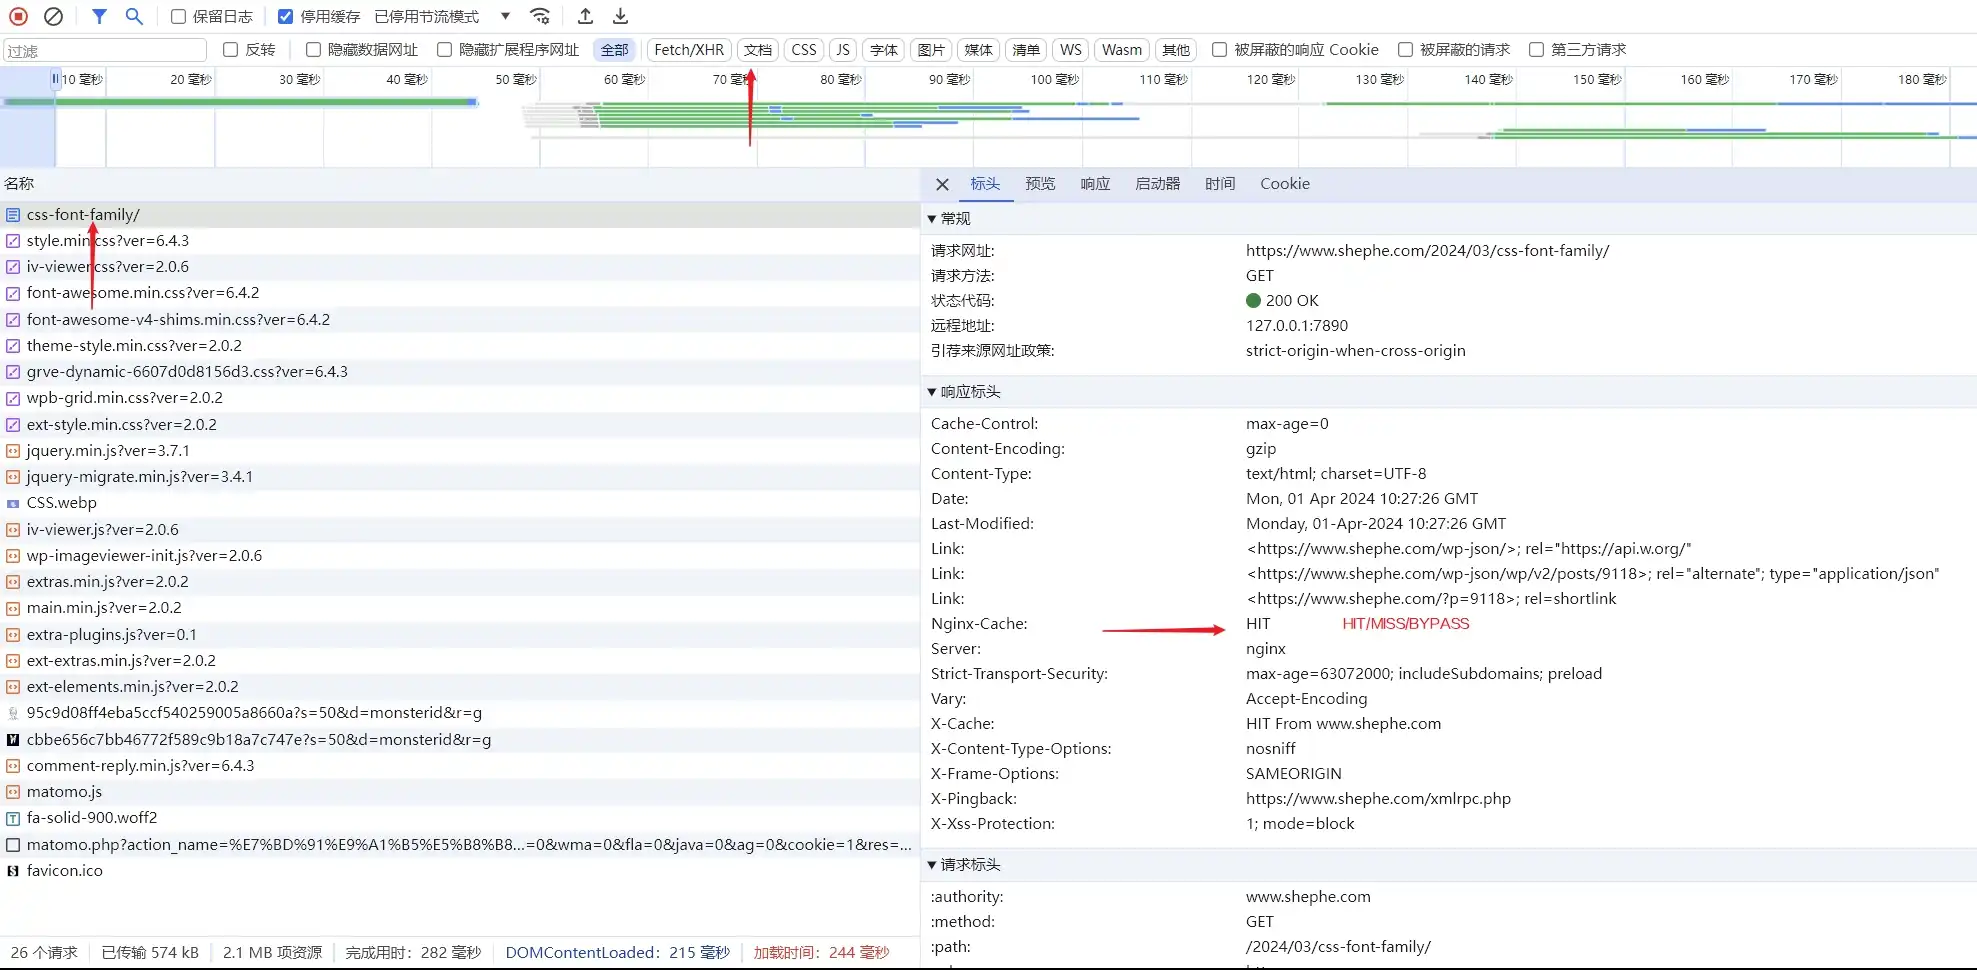Filter requests by CSS type
The image size is (1977, 970).
point(803,49)
